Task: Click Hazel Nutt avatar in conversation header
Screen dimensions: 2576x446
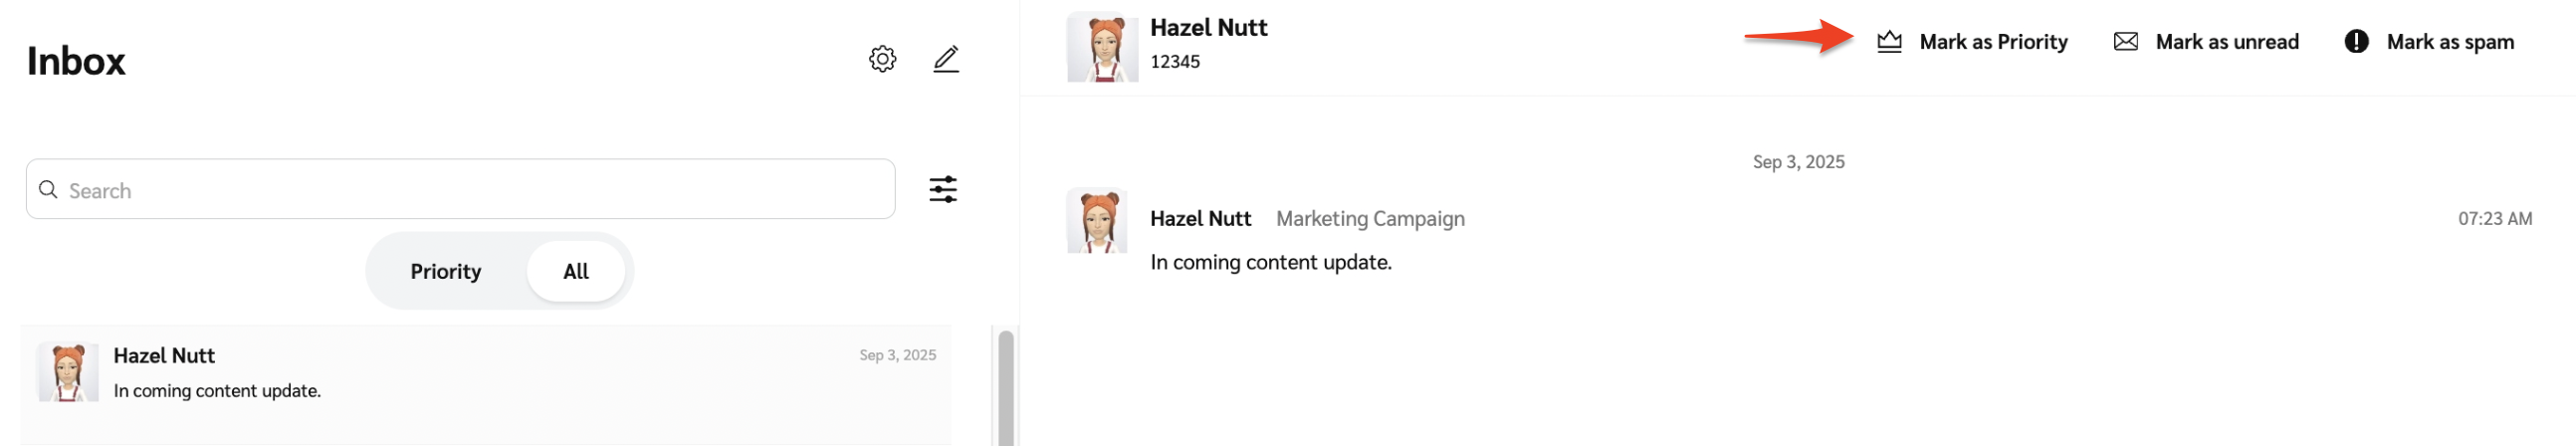Action: pos(1102,47)
